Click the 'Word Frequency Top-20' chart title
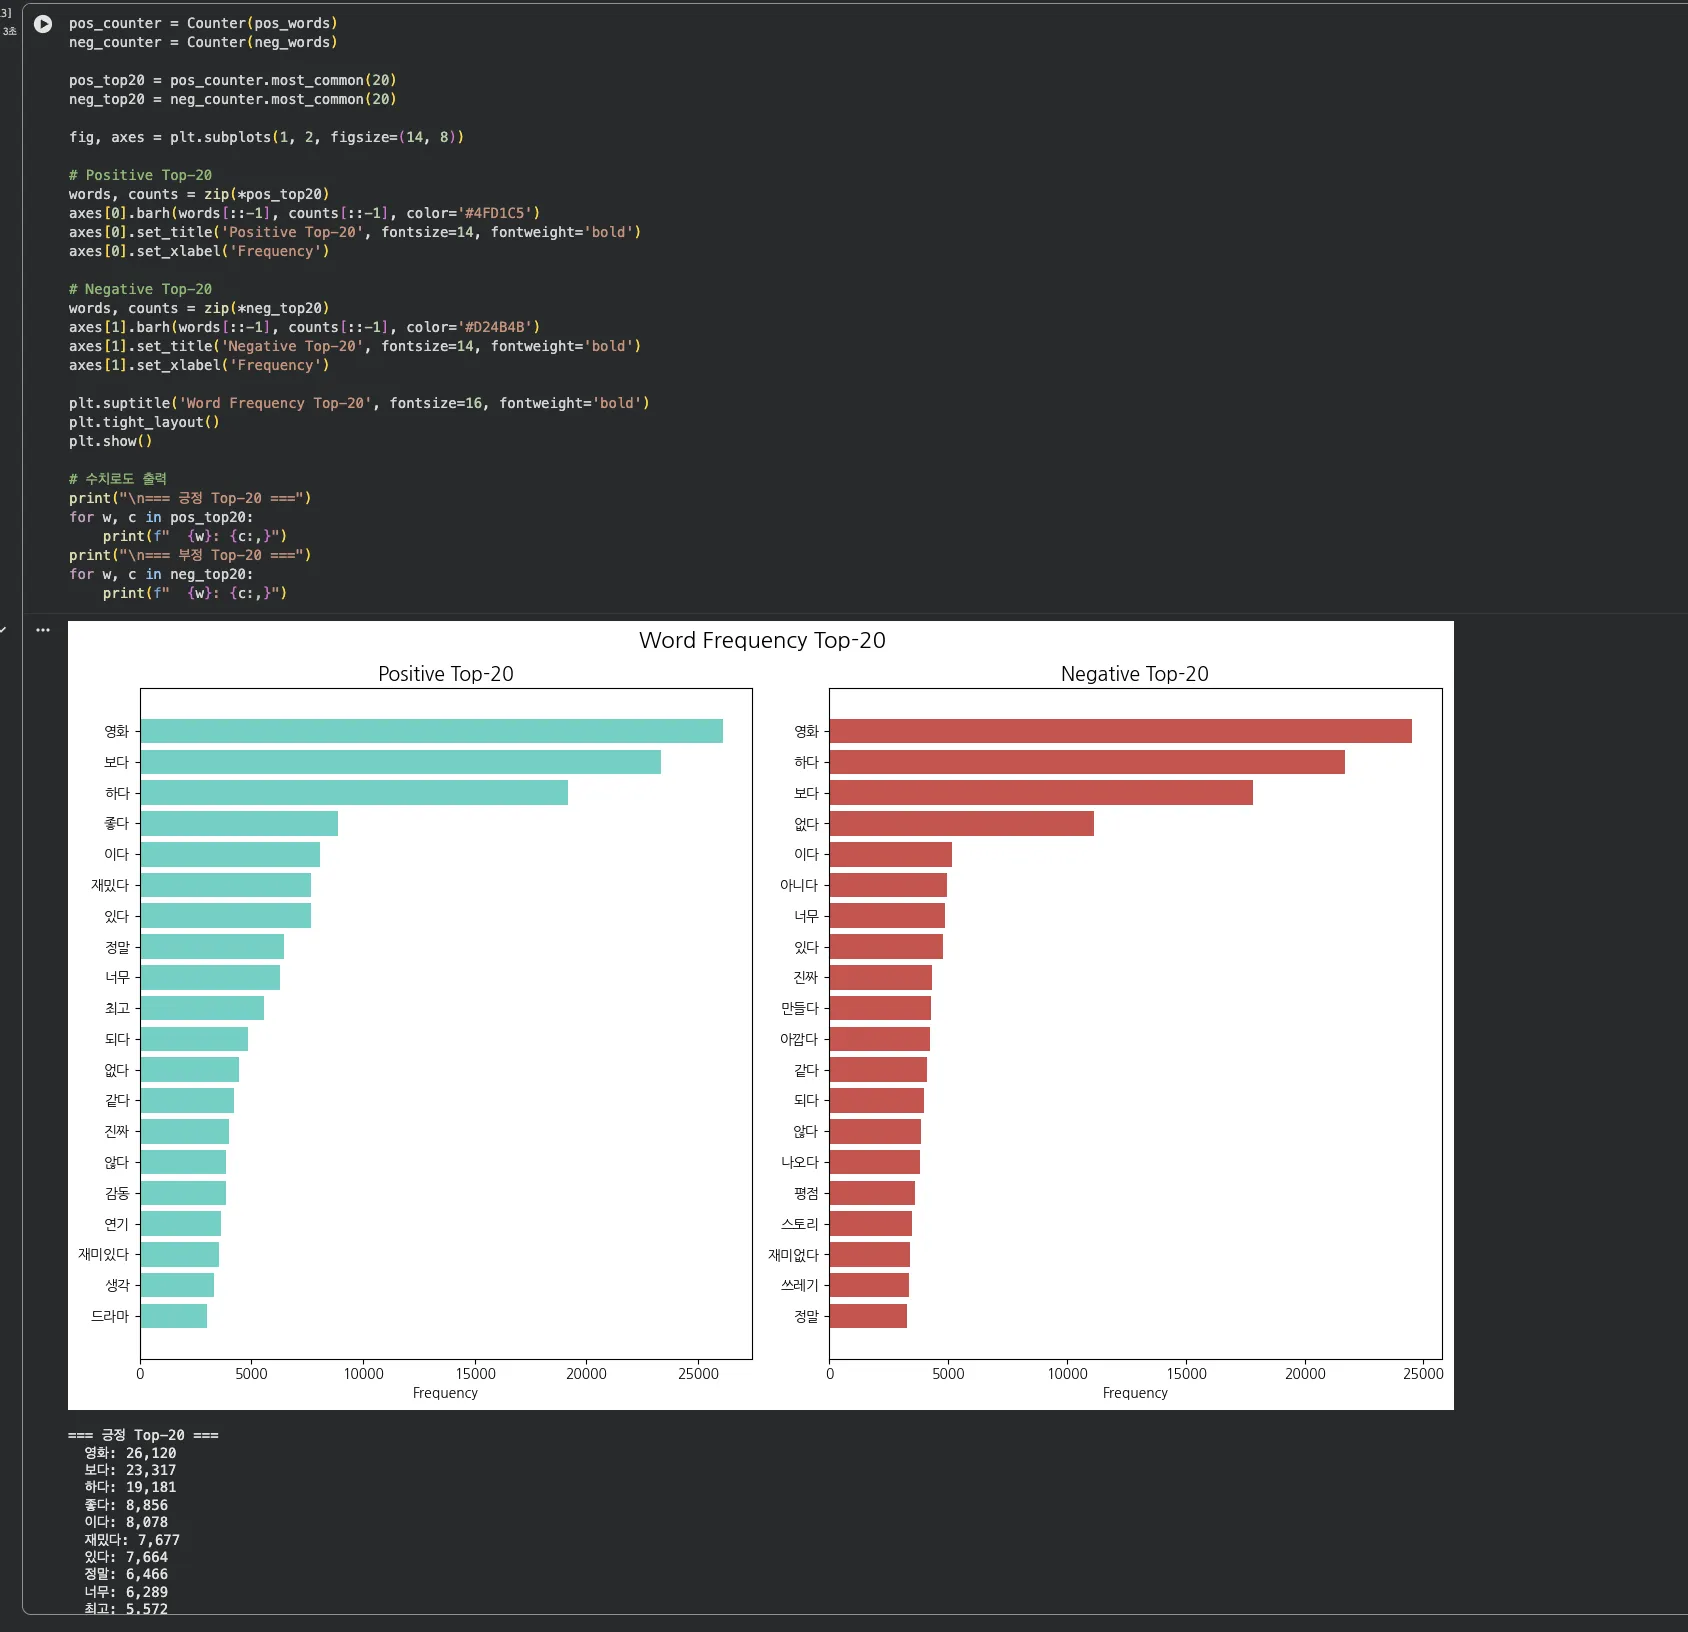The image size is (1688, 1632). (x=761, y=640)
